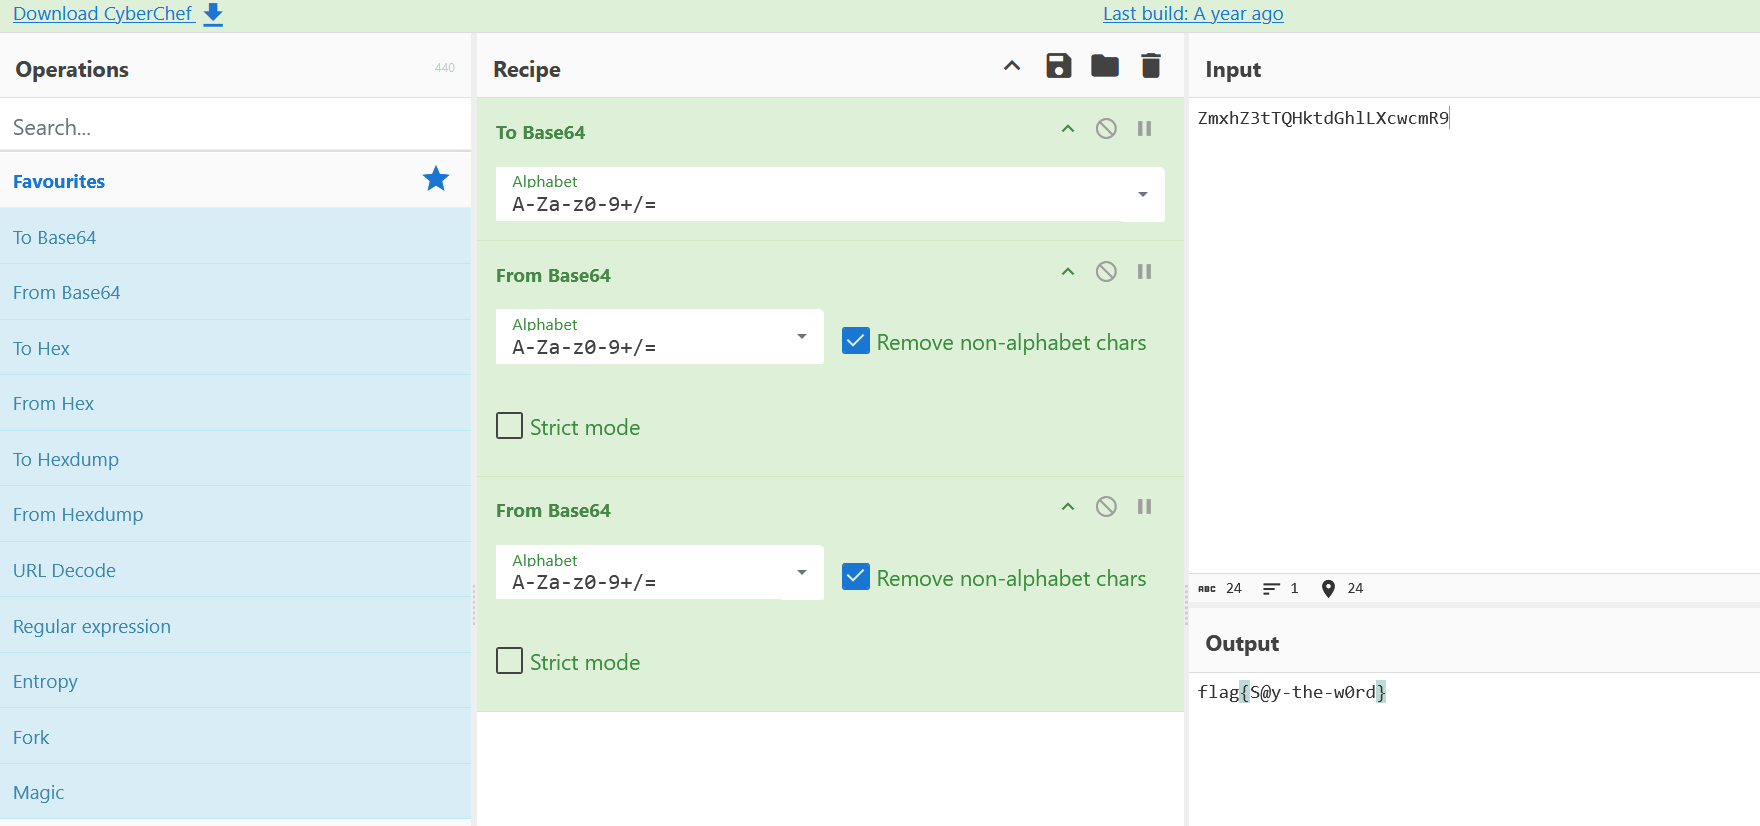The width and height of the screenshot is (1760, 826).
Task: Open the Last build link
Action: click(x=1193, y=14)
